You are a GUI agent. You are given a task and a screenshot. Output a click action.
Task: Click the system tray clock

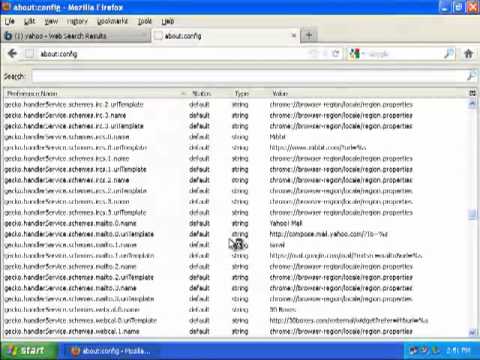click(x=458, y=351)
